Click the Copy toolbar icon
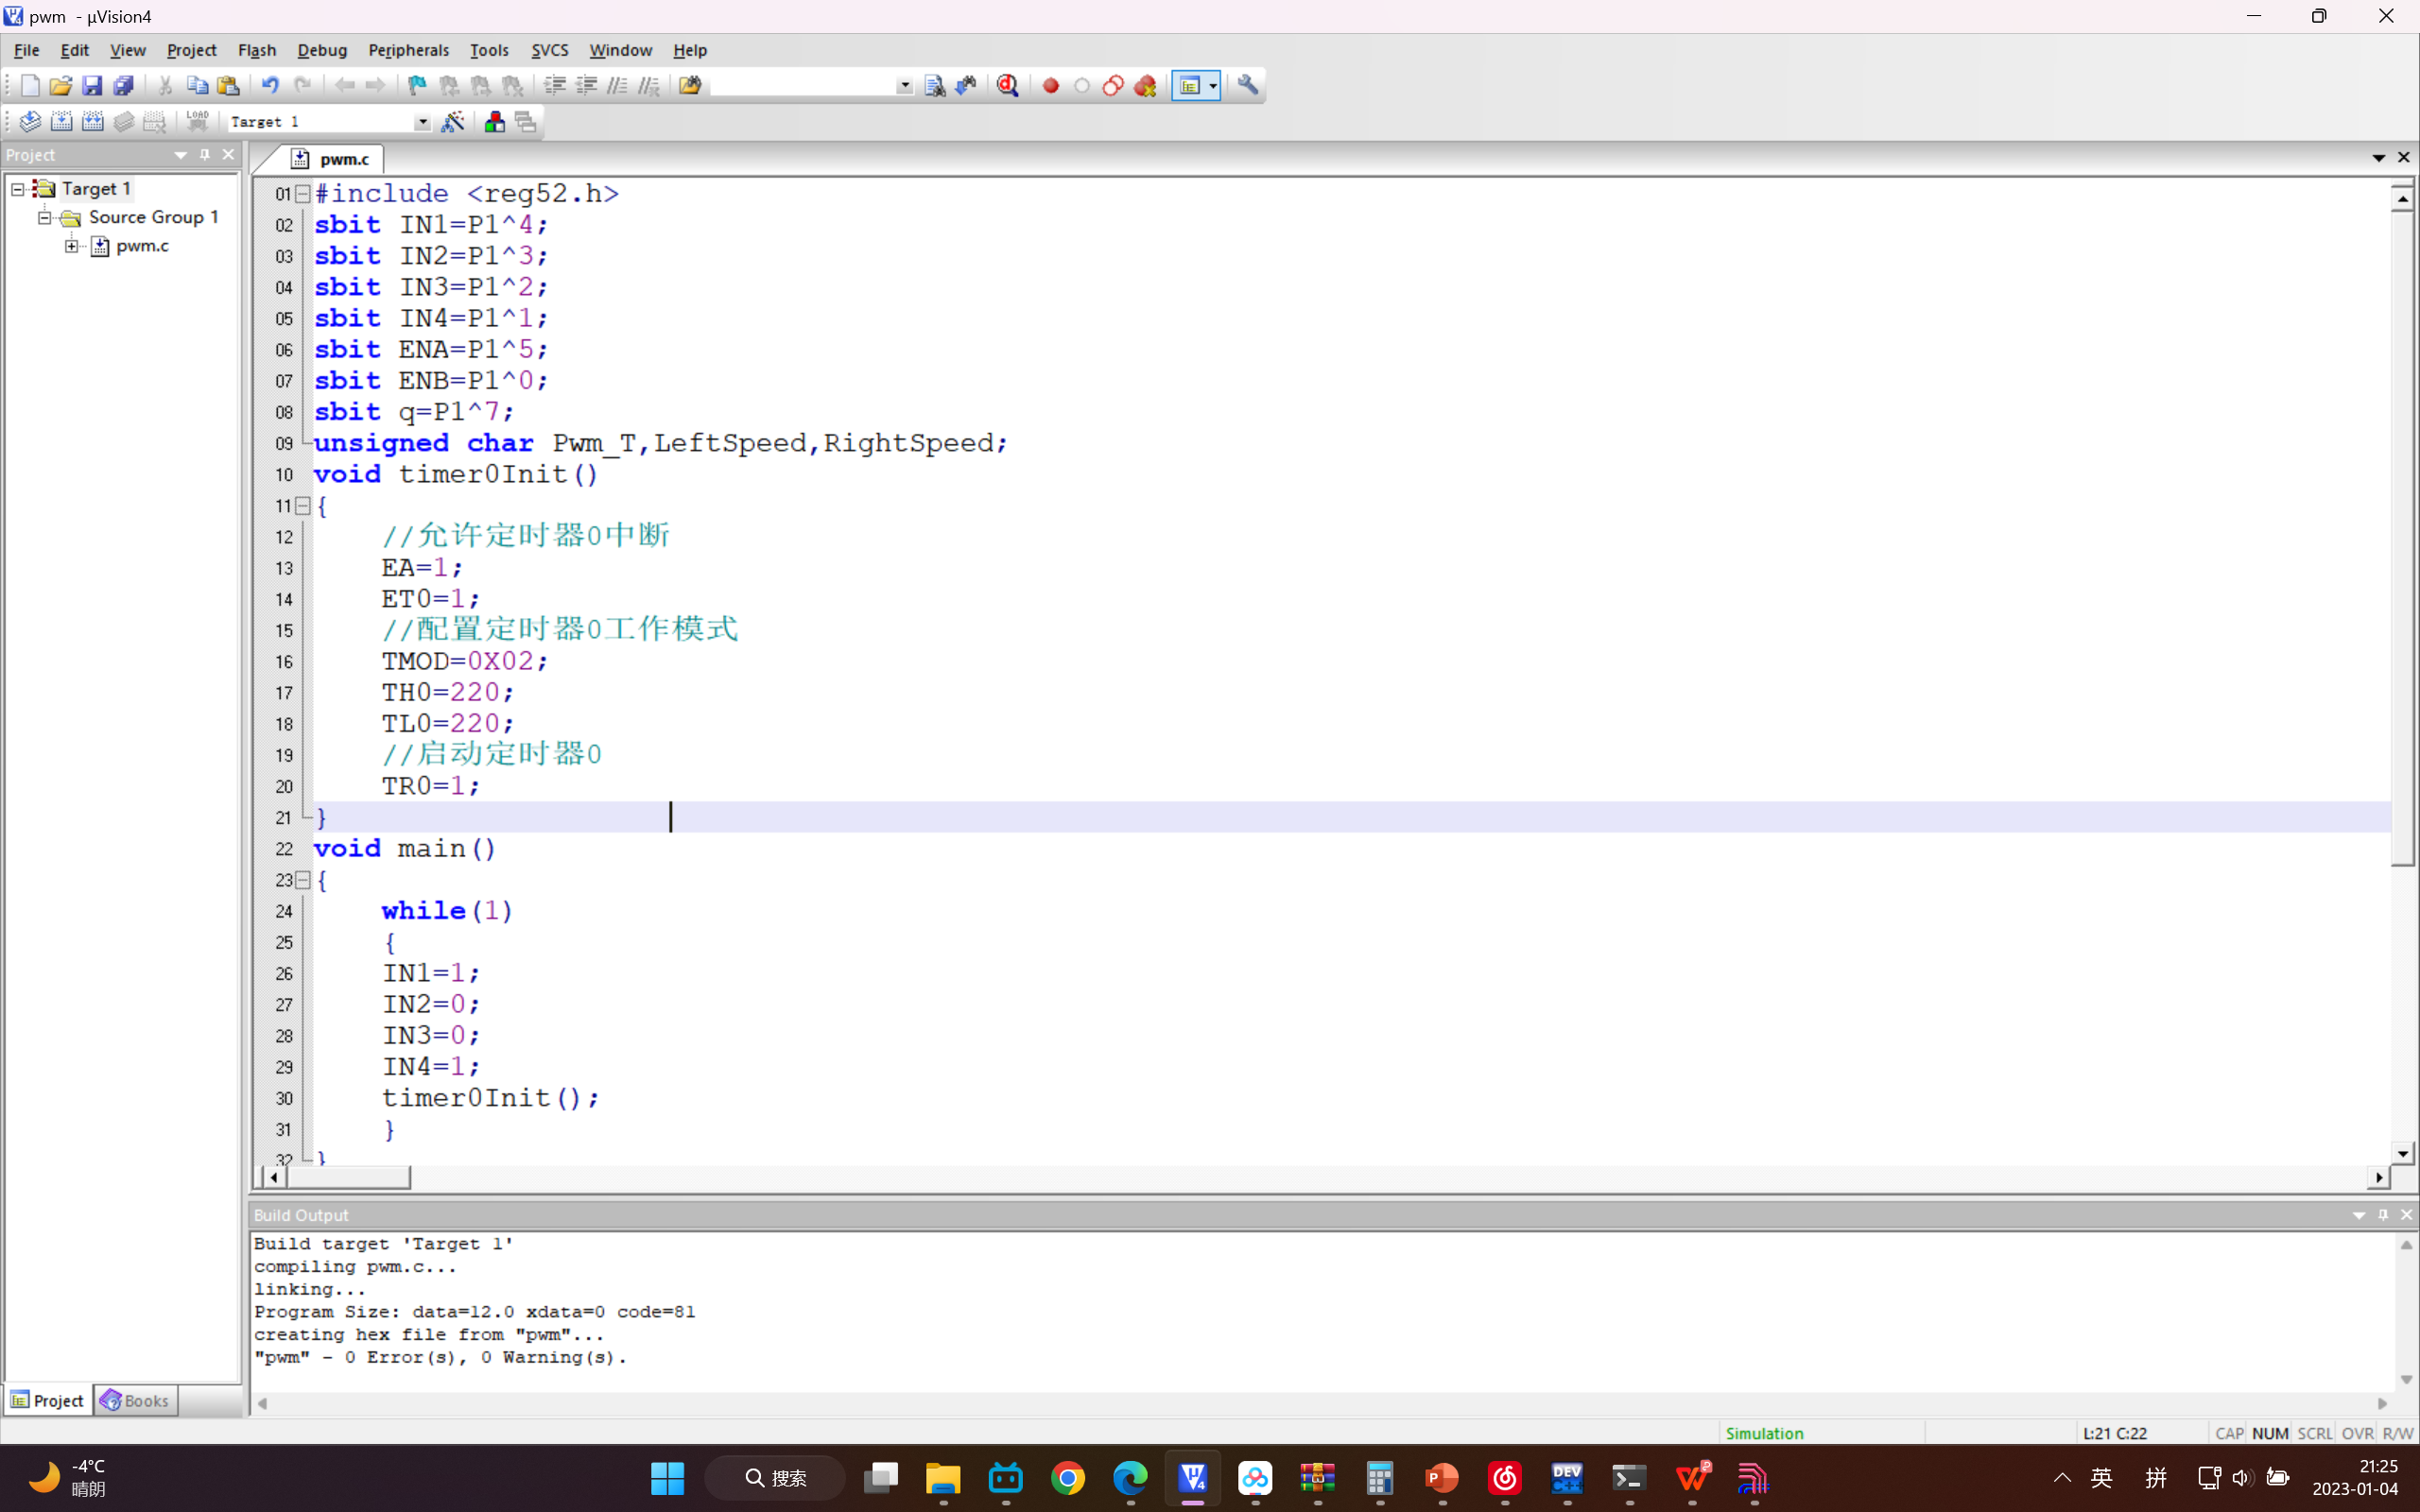 point(197,86)
